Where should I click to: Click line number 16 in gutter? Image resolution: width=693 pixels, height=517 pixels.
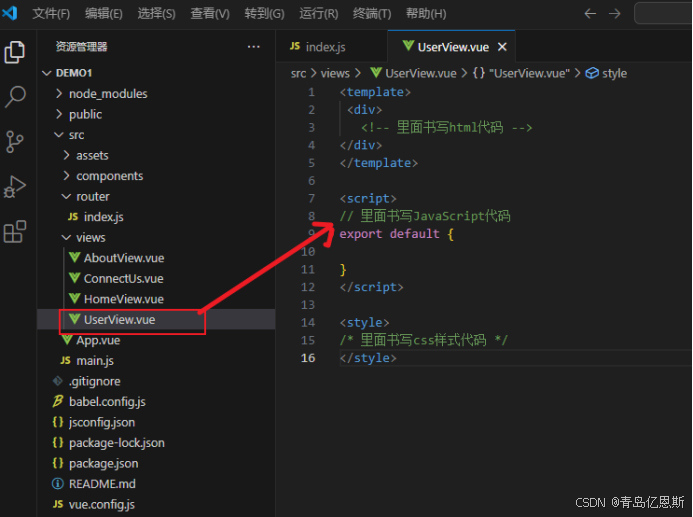pyautogui.click(x=308, y=357)
